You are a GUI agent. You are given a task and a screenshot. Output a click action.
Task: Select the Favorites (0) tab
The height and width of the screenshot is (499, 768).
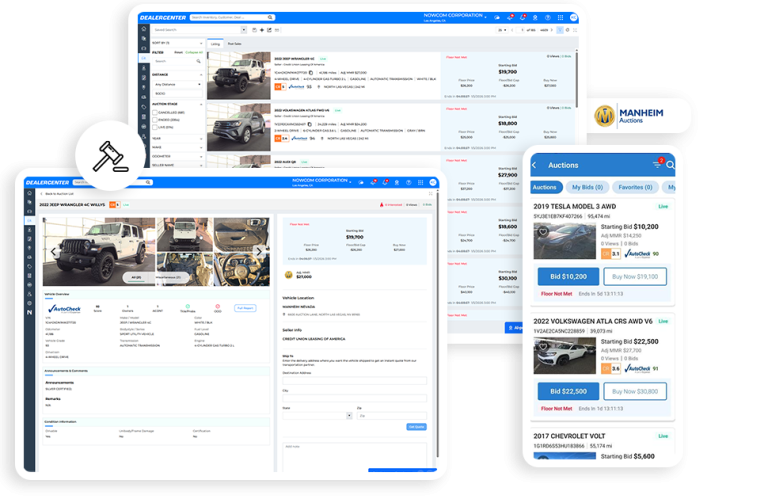pyautogui.click(x=635, y=187)
